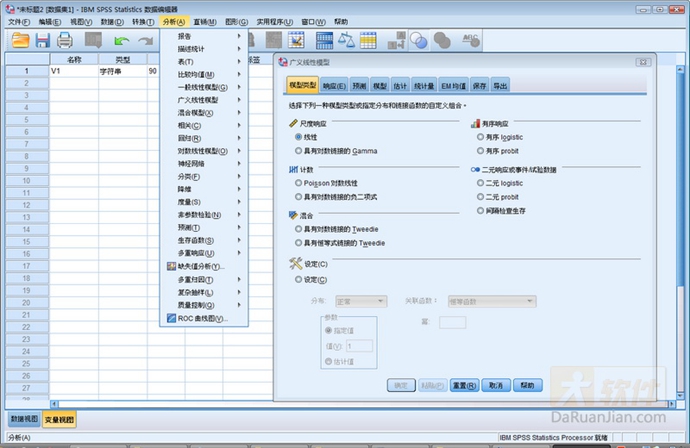Open a data file with the folder icon
690x448 pixels.
click(20, 40)
